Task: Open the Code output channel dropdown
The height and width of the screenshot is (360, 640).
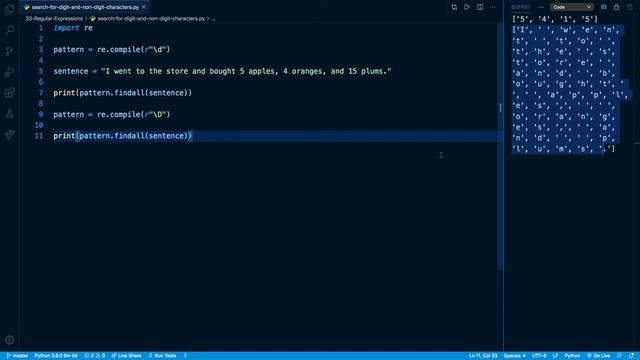Action: (571, 7)
